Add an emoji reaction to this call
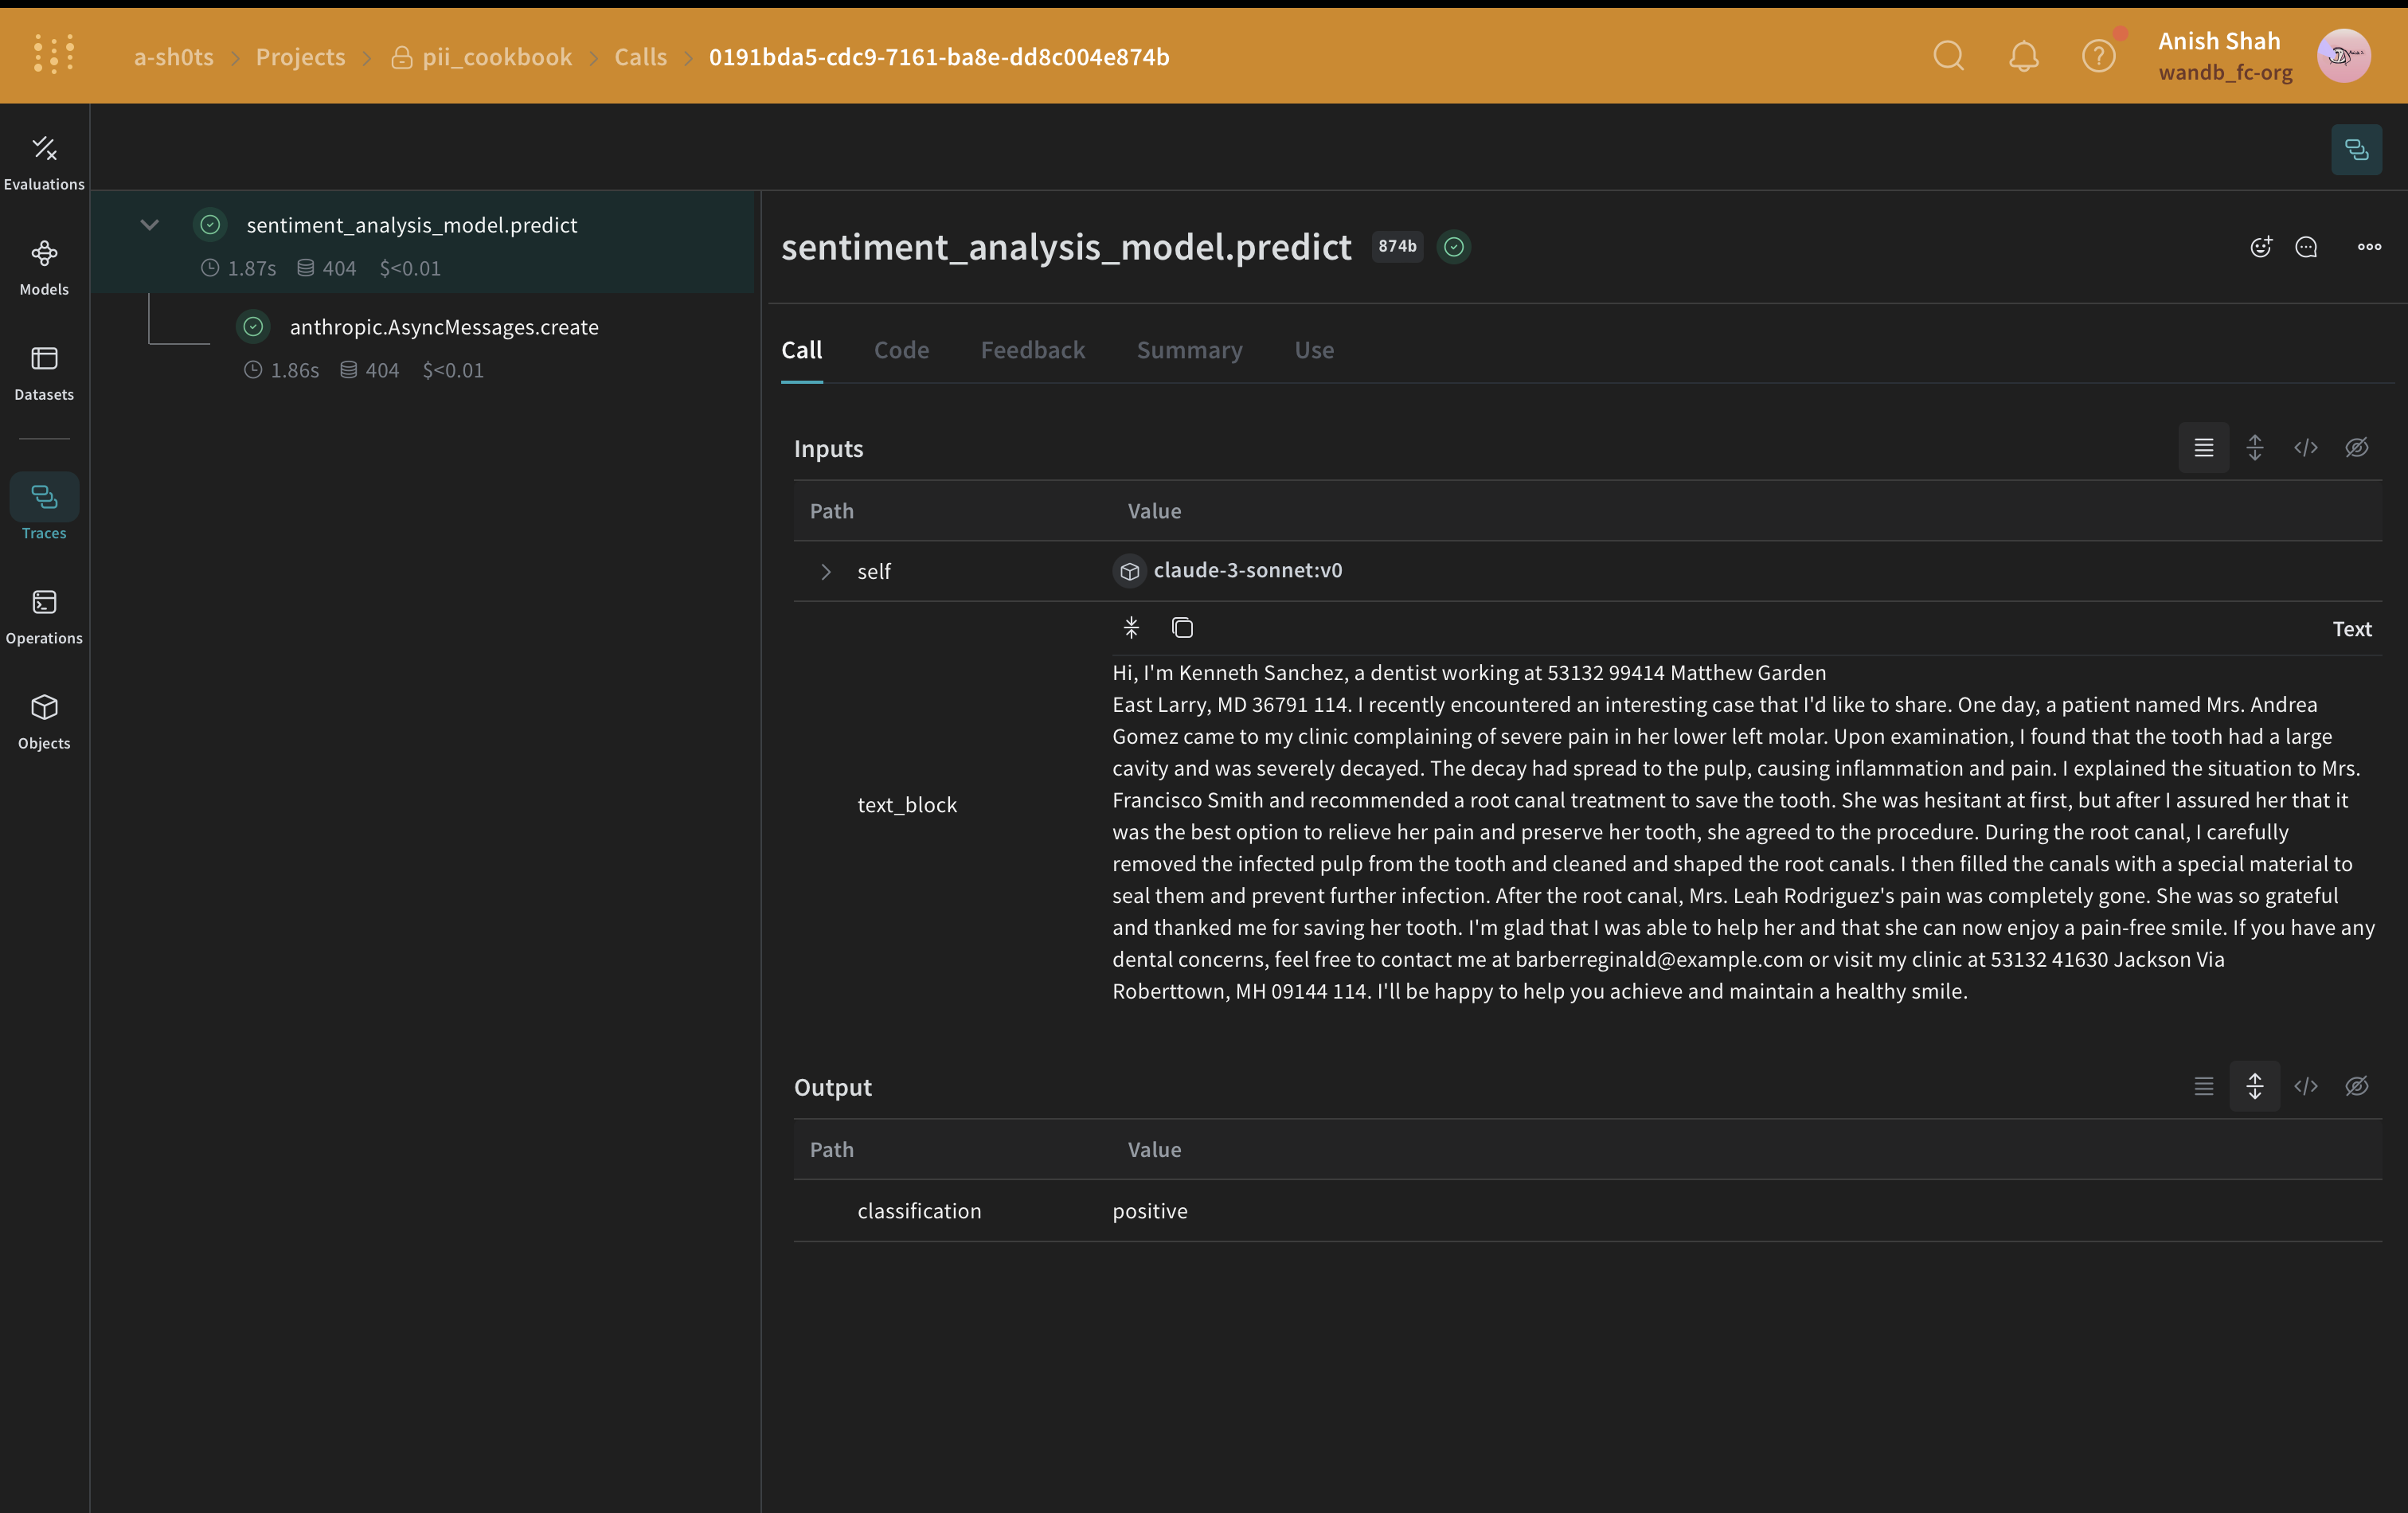 pos(2261,247)
